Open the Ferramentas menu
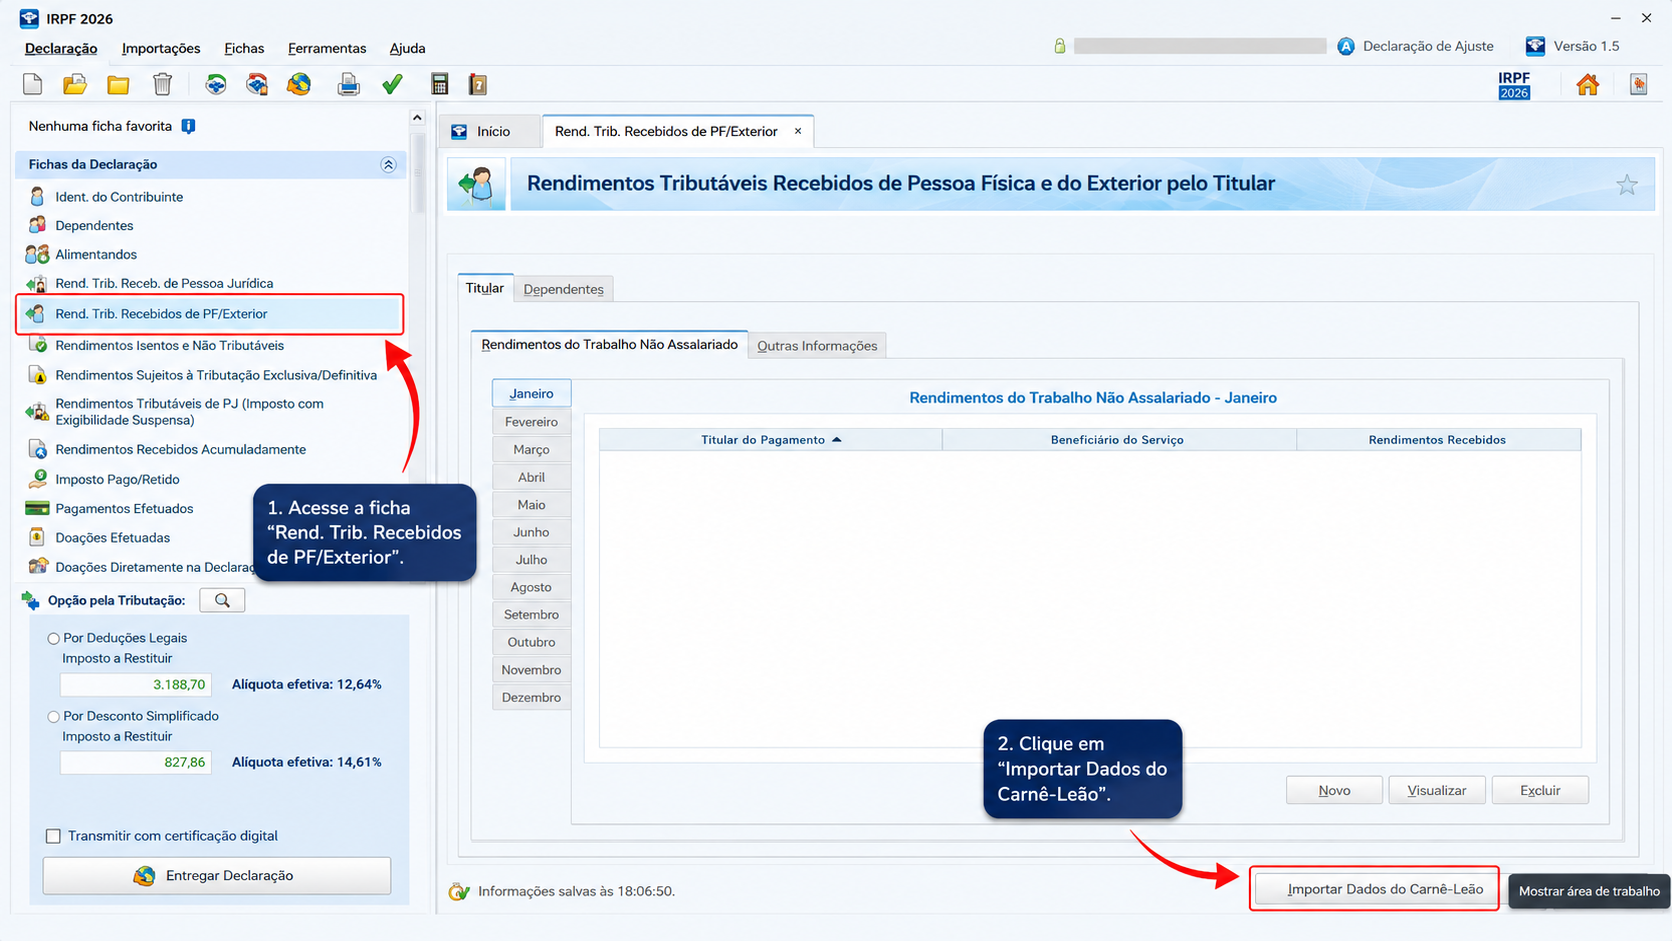 click(327, 48)
